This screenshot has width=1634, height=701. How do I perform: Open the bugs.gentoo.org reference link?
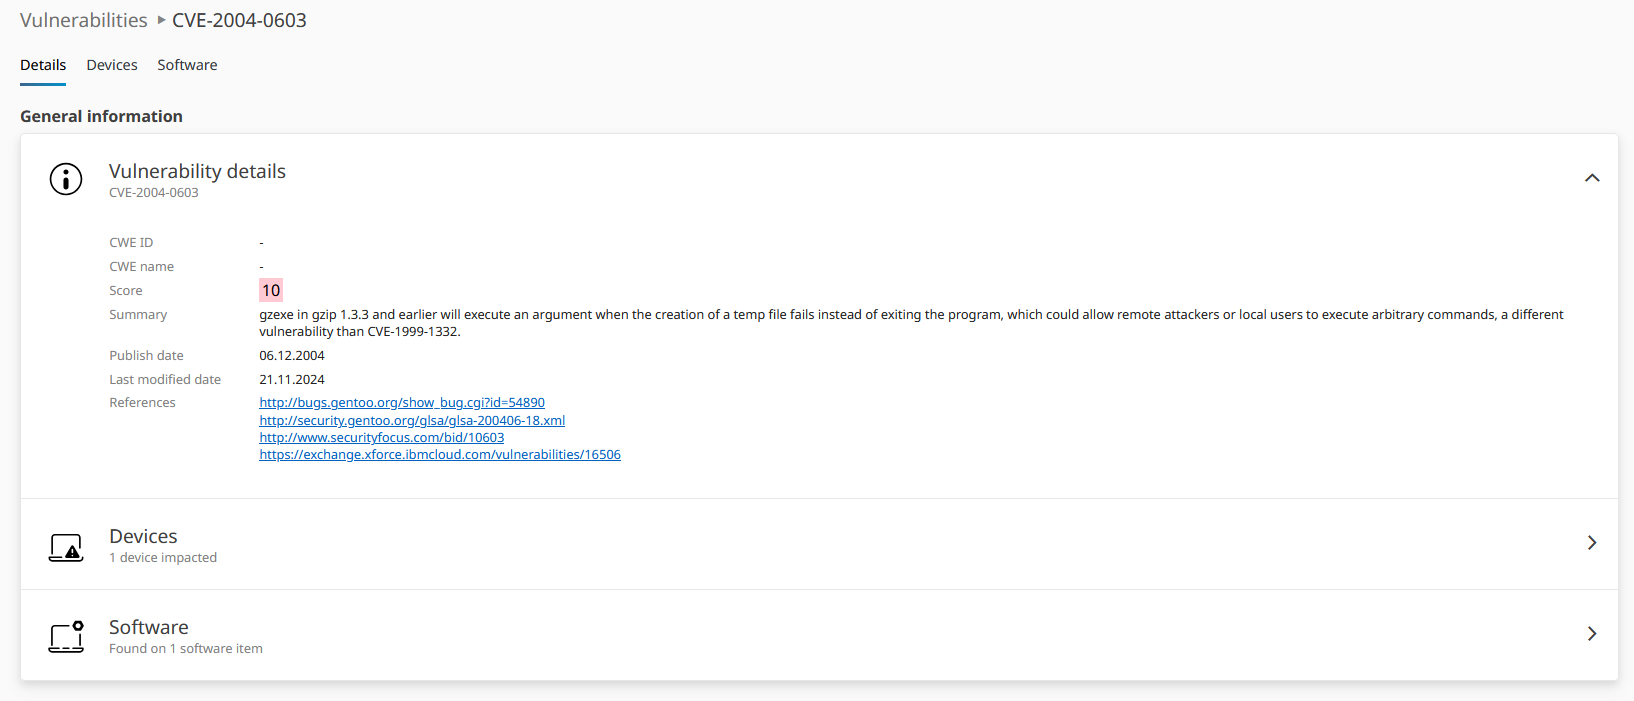point(402,403)
